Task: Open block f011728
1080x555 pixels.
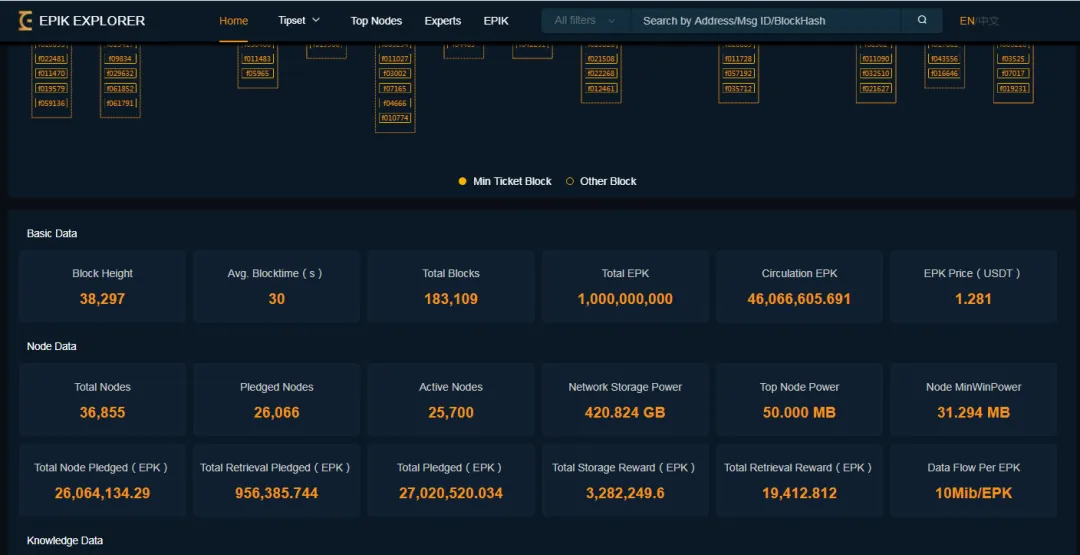Action: click(738, 59)
